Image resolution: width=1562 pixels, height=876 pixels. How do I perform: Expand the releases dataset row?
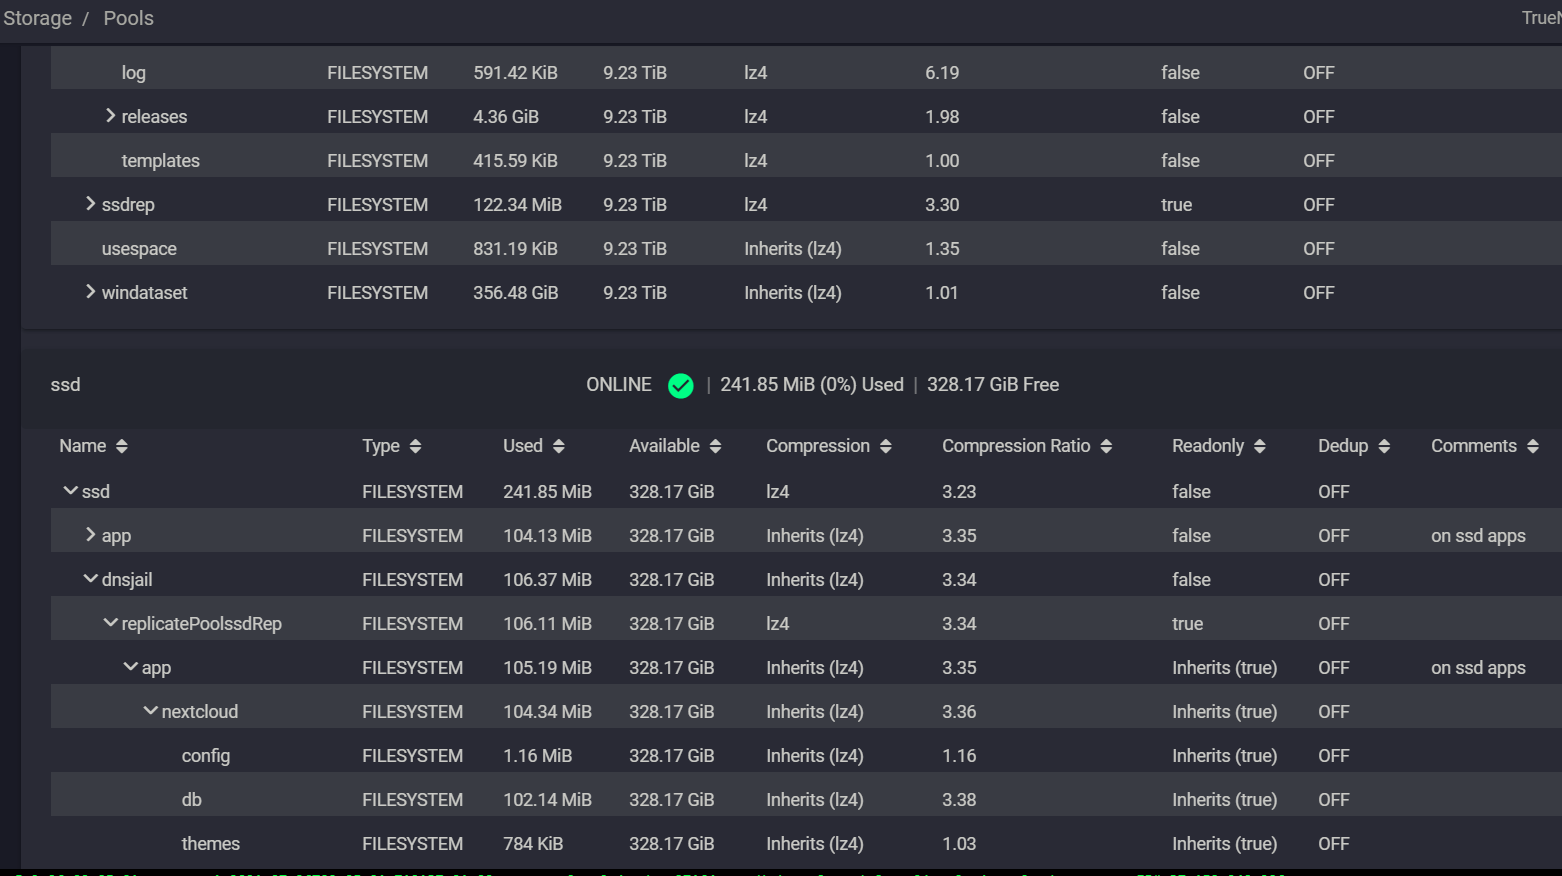coord(110,116)
